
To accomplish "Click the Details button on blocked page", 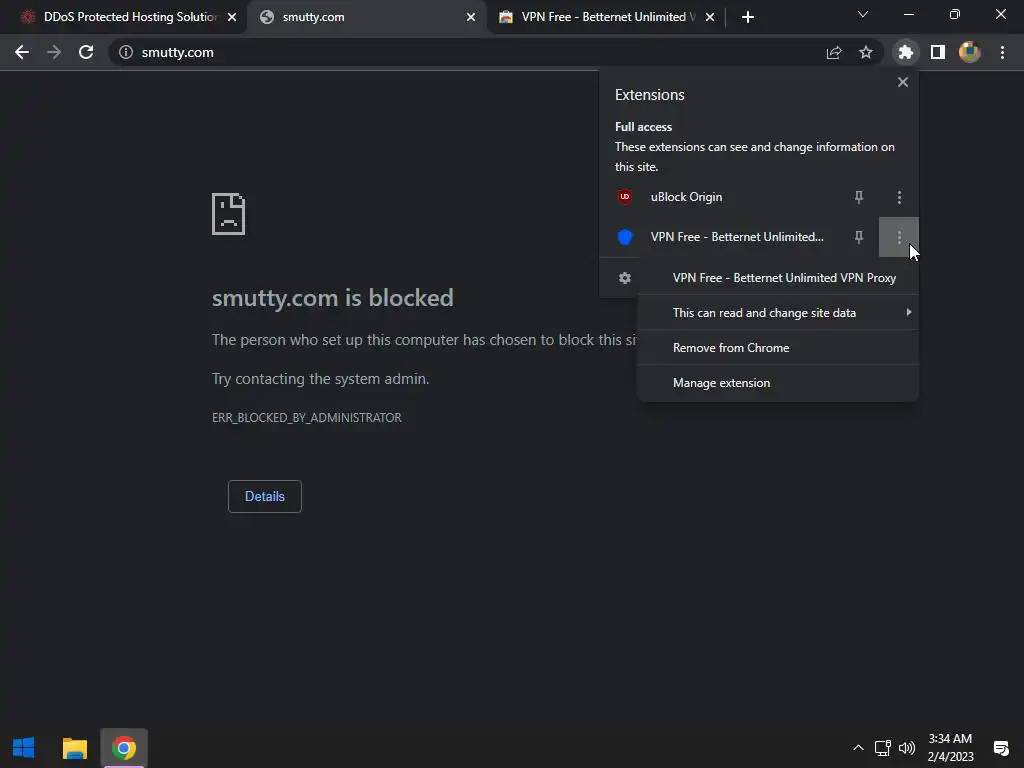I will pyautogui.click(x=264, y=496).
